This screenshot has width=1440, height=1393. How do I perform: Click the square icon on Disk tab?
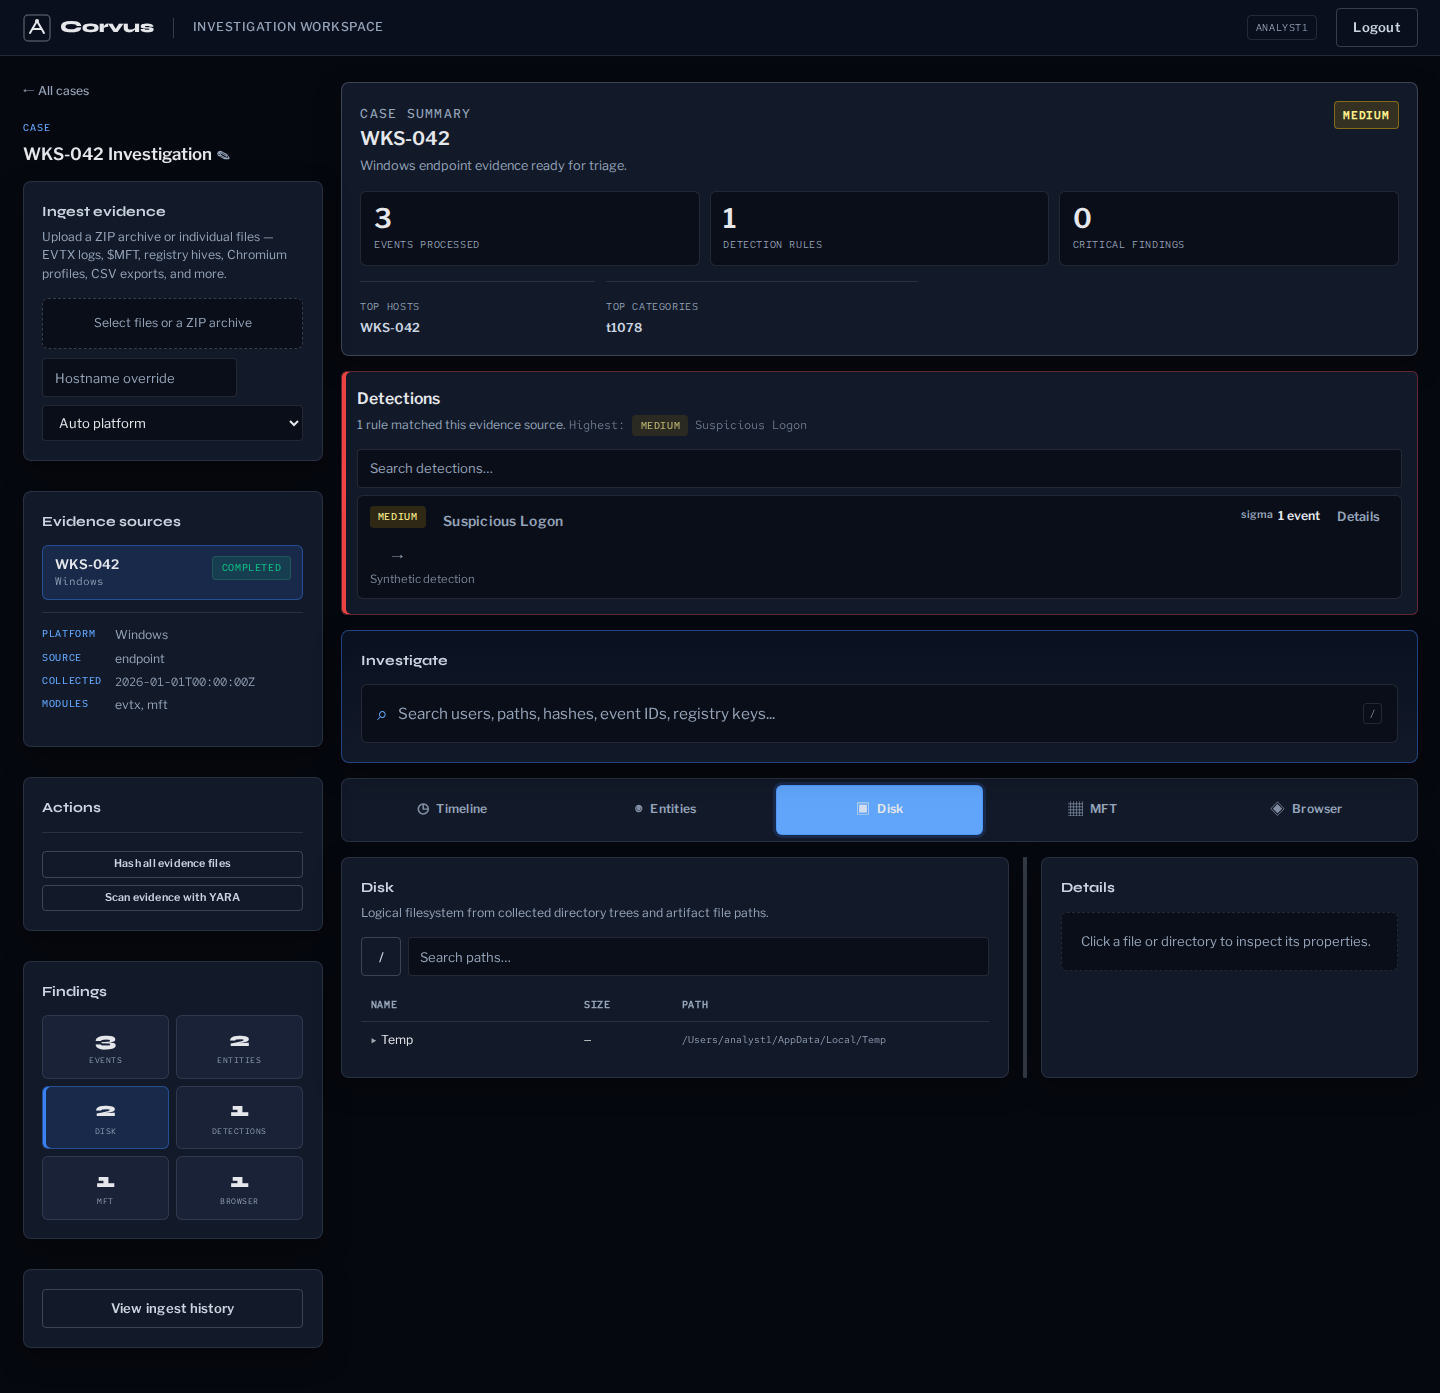coord(863,809)
